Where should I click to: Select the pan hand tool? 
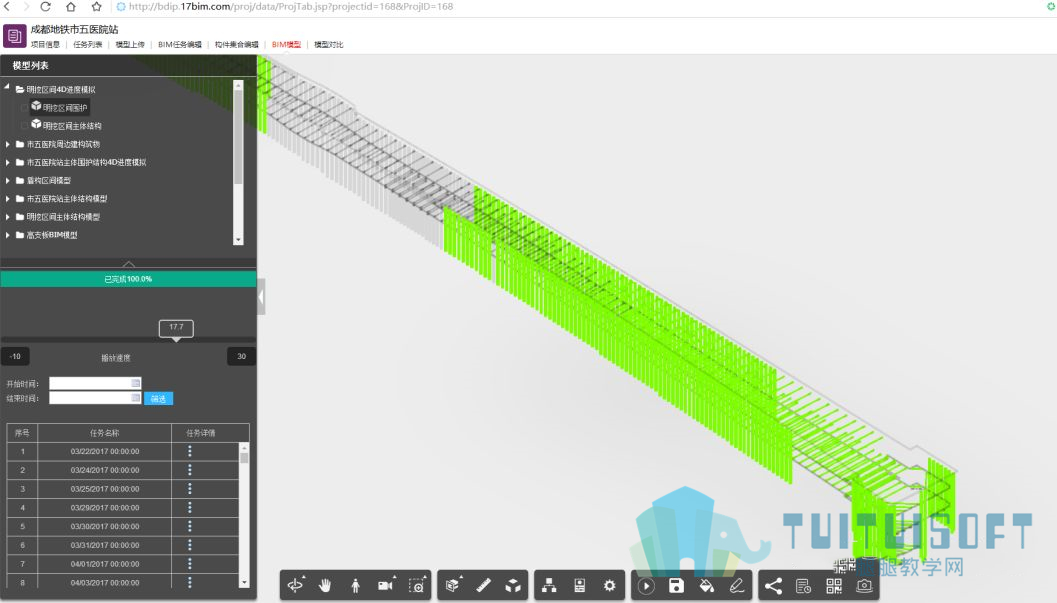pyautogui.click(x=325, y=585)
